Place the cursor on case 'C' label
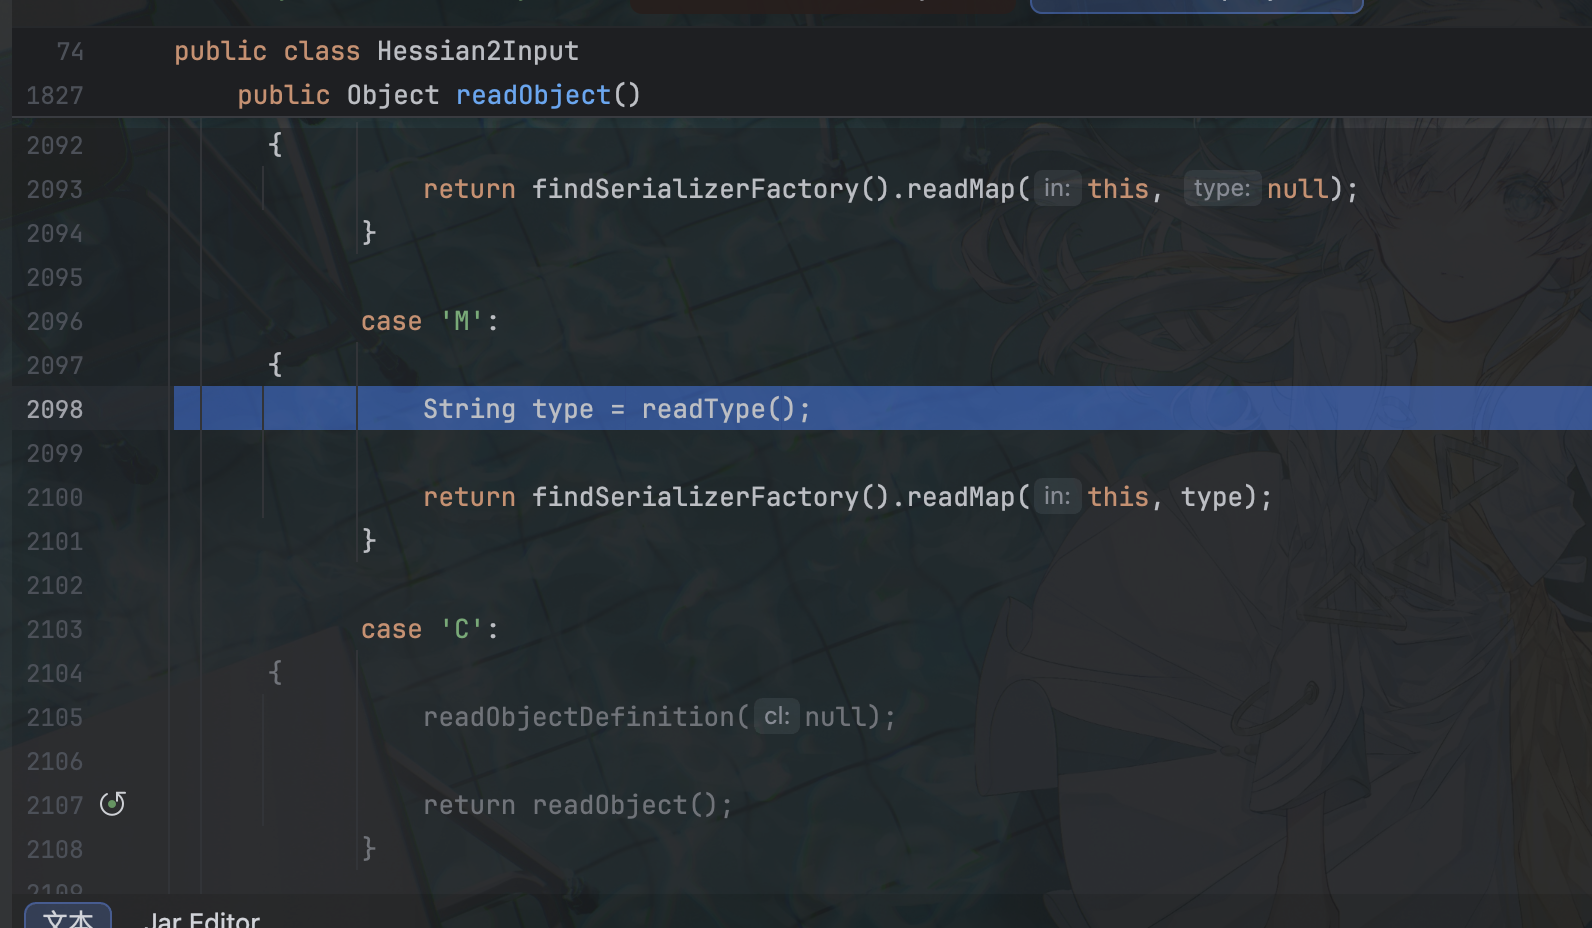 click(x=429, y=629)
